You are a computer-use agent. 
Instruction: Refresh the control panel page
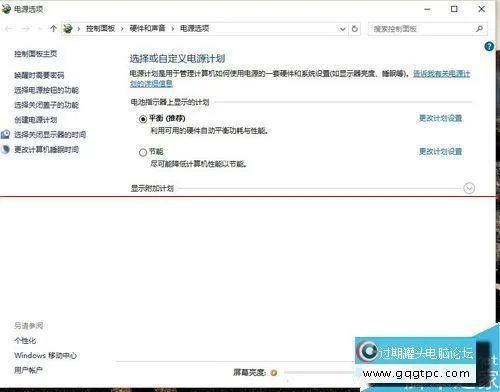(x=355, y=29)
